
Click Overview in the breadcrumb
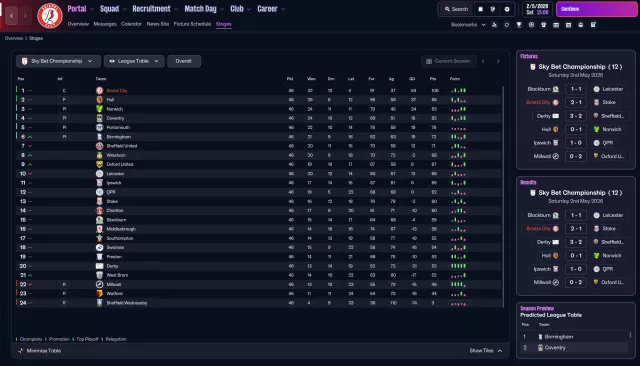pyautogui.click(x=14, y=38)
